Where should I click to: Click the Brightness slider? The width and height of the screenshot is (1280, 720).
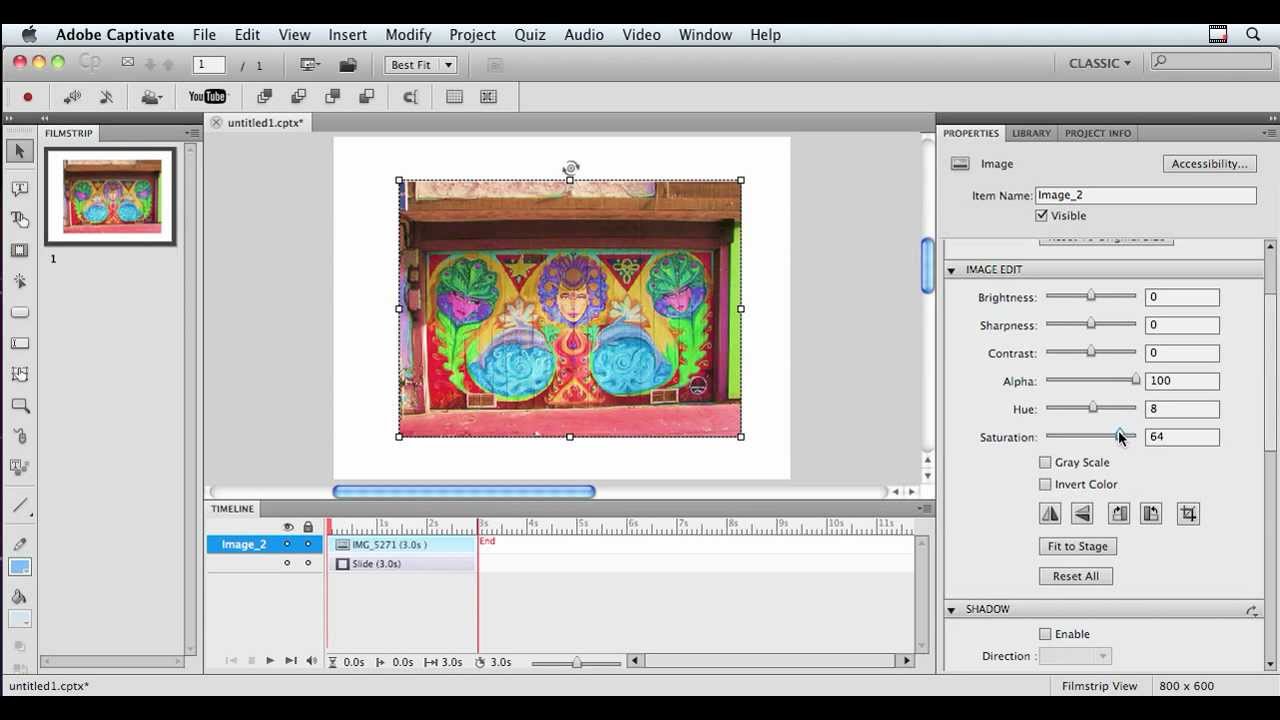1091,296
